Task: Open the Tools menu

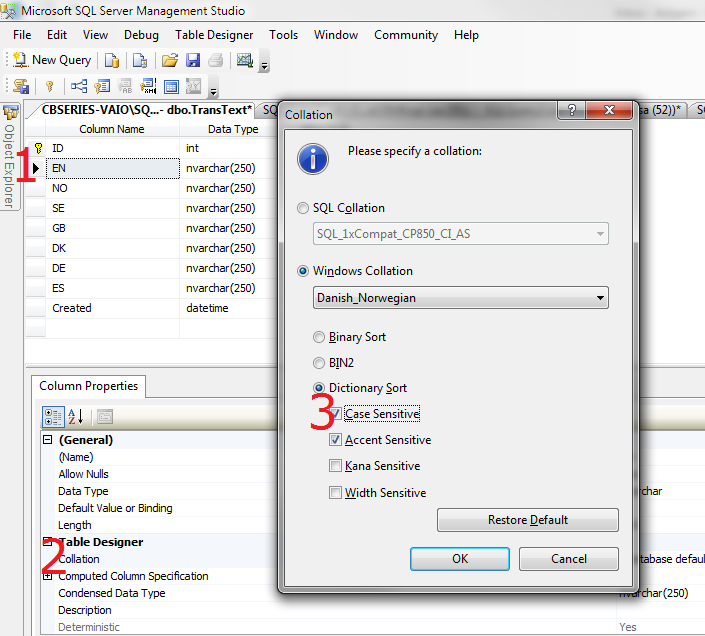Action: [x=283, y=35]
